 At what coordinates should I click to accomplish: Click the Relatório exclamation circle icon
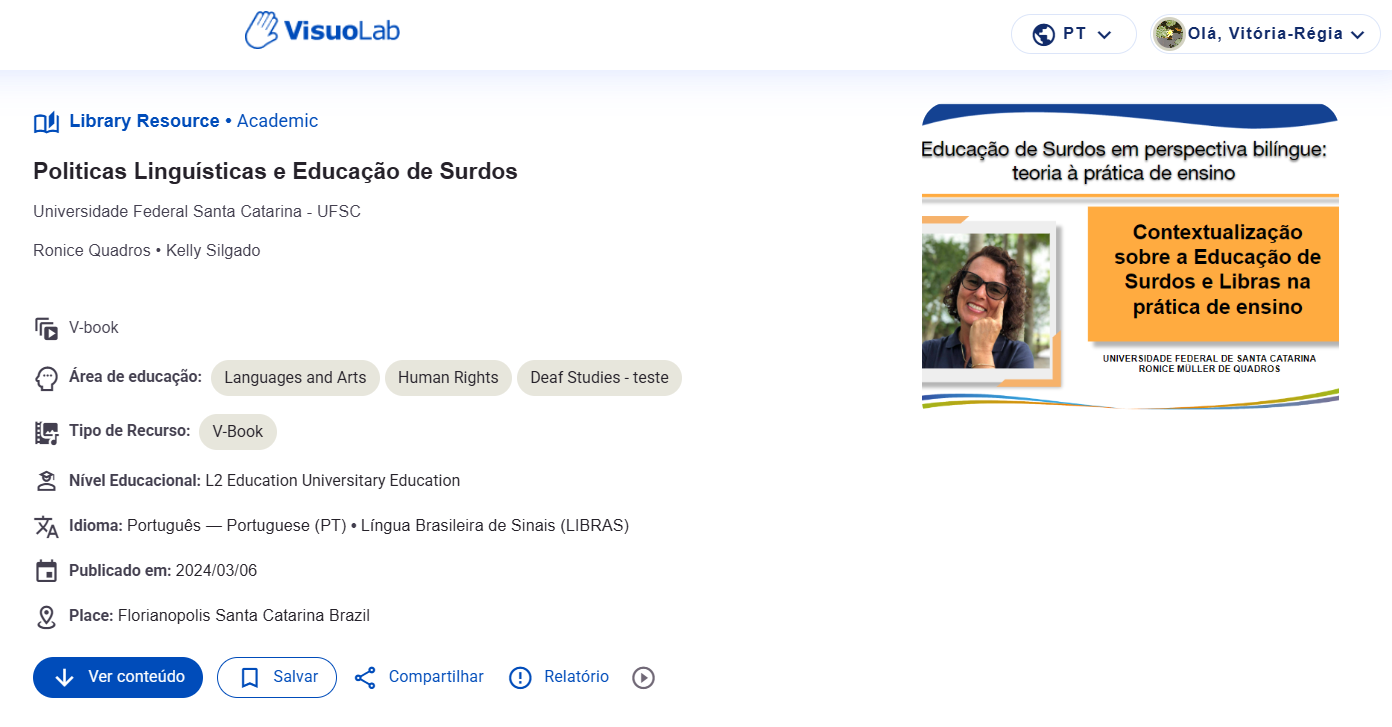click(x=520, y=678)
